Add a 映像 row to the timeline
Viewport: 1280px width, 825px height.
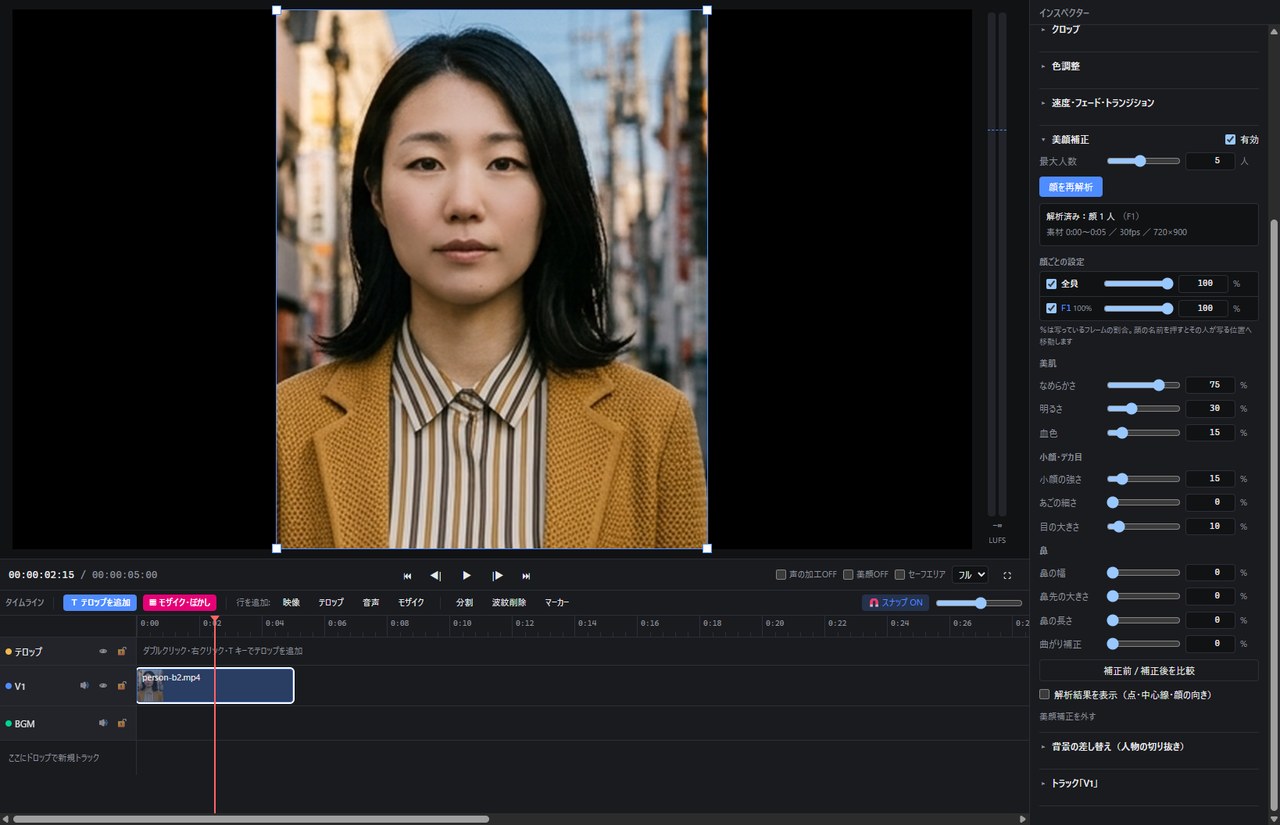coord(291,603)
